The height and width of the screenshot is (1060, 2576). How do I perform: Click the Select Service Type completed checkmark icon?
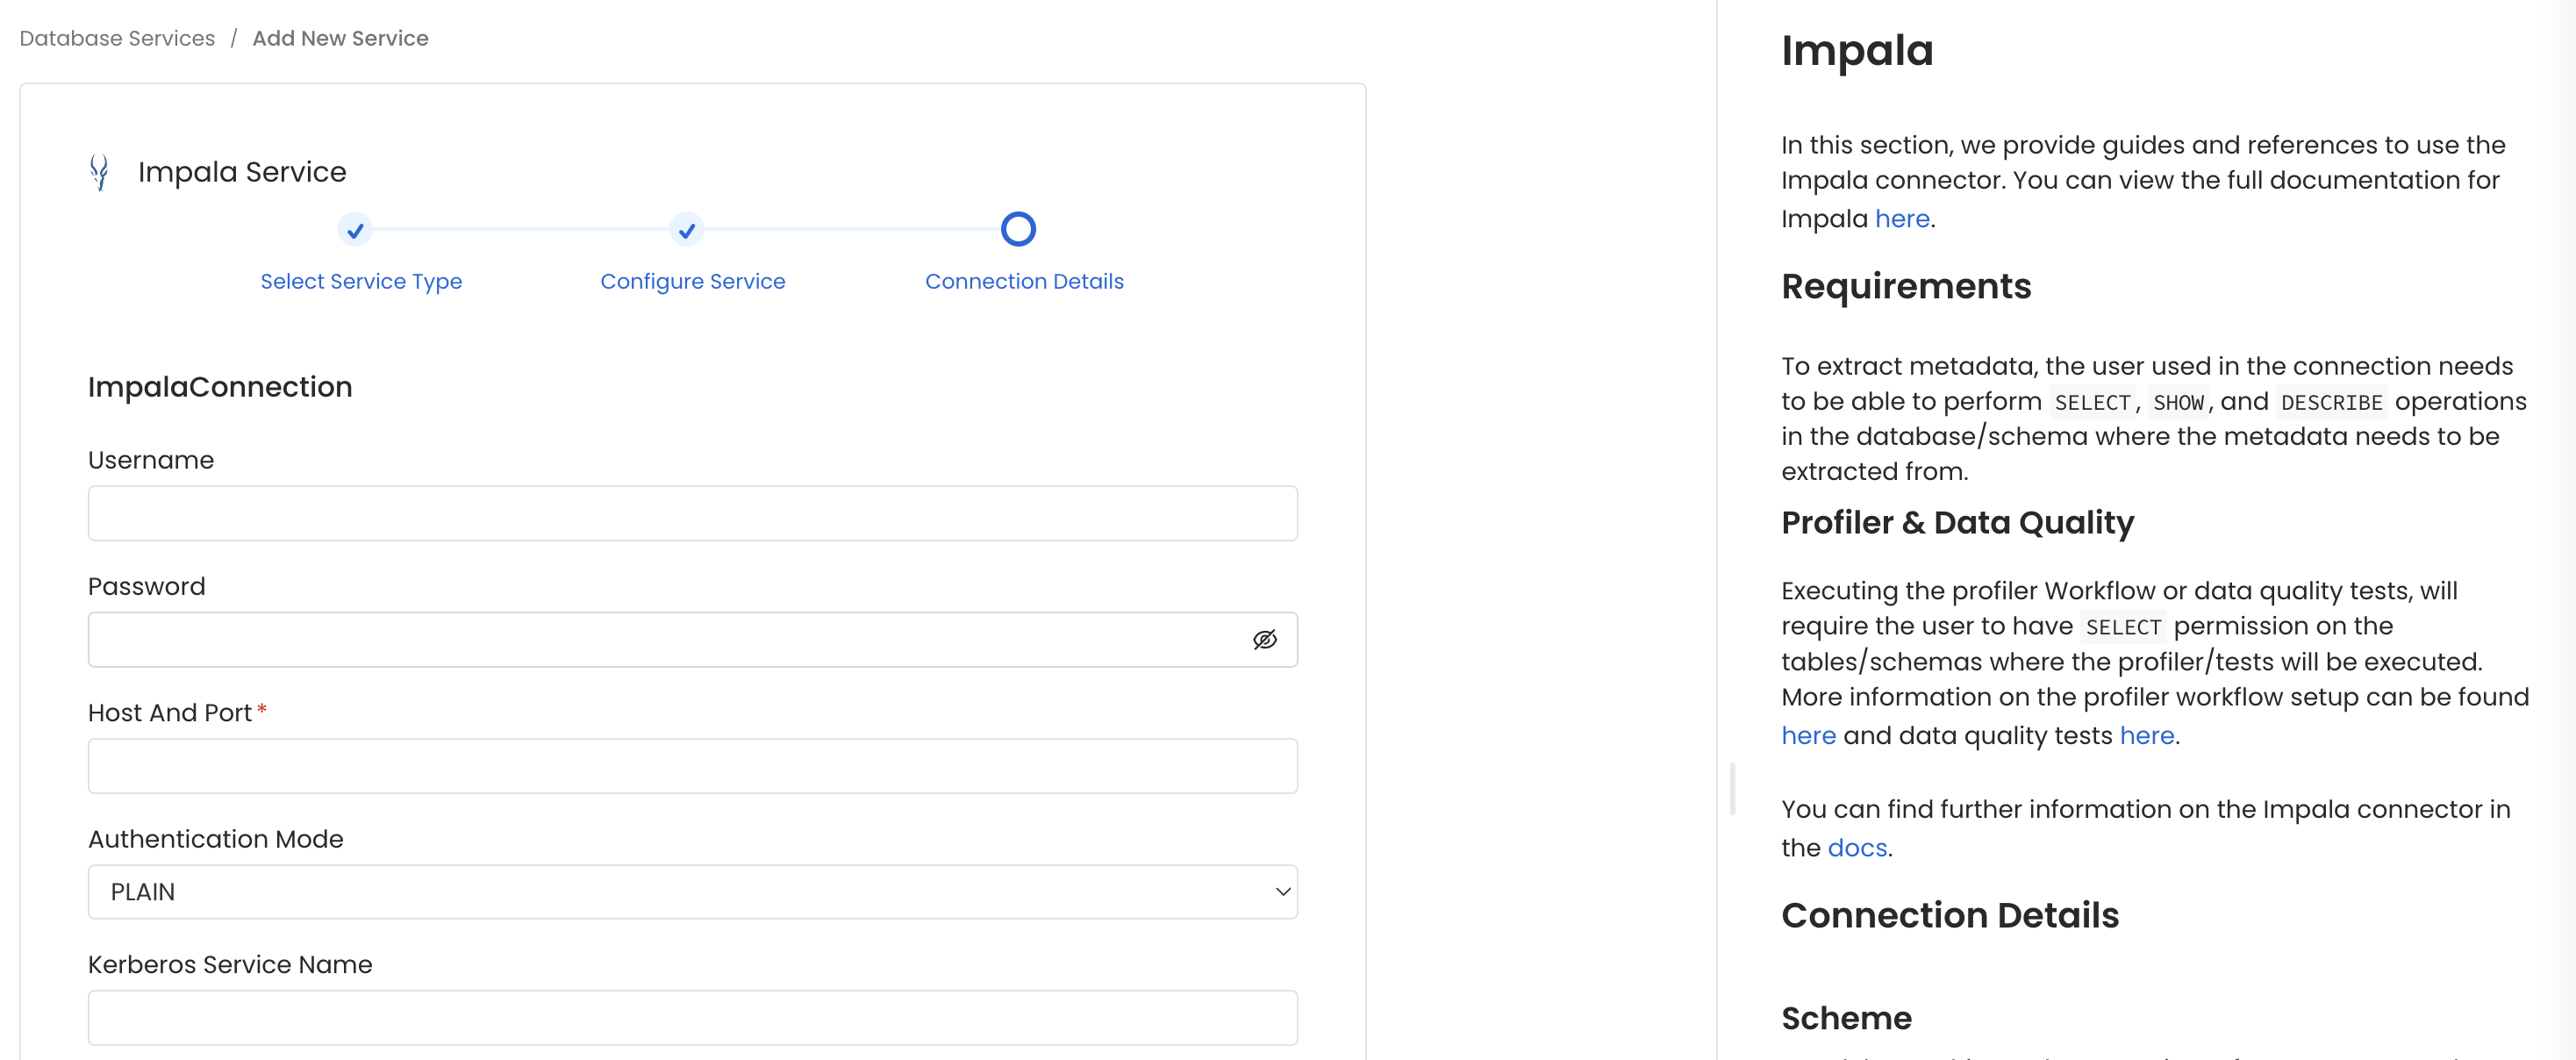coord(355,230)
